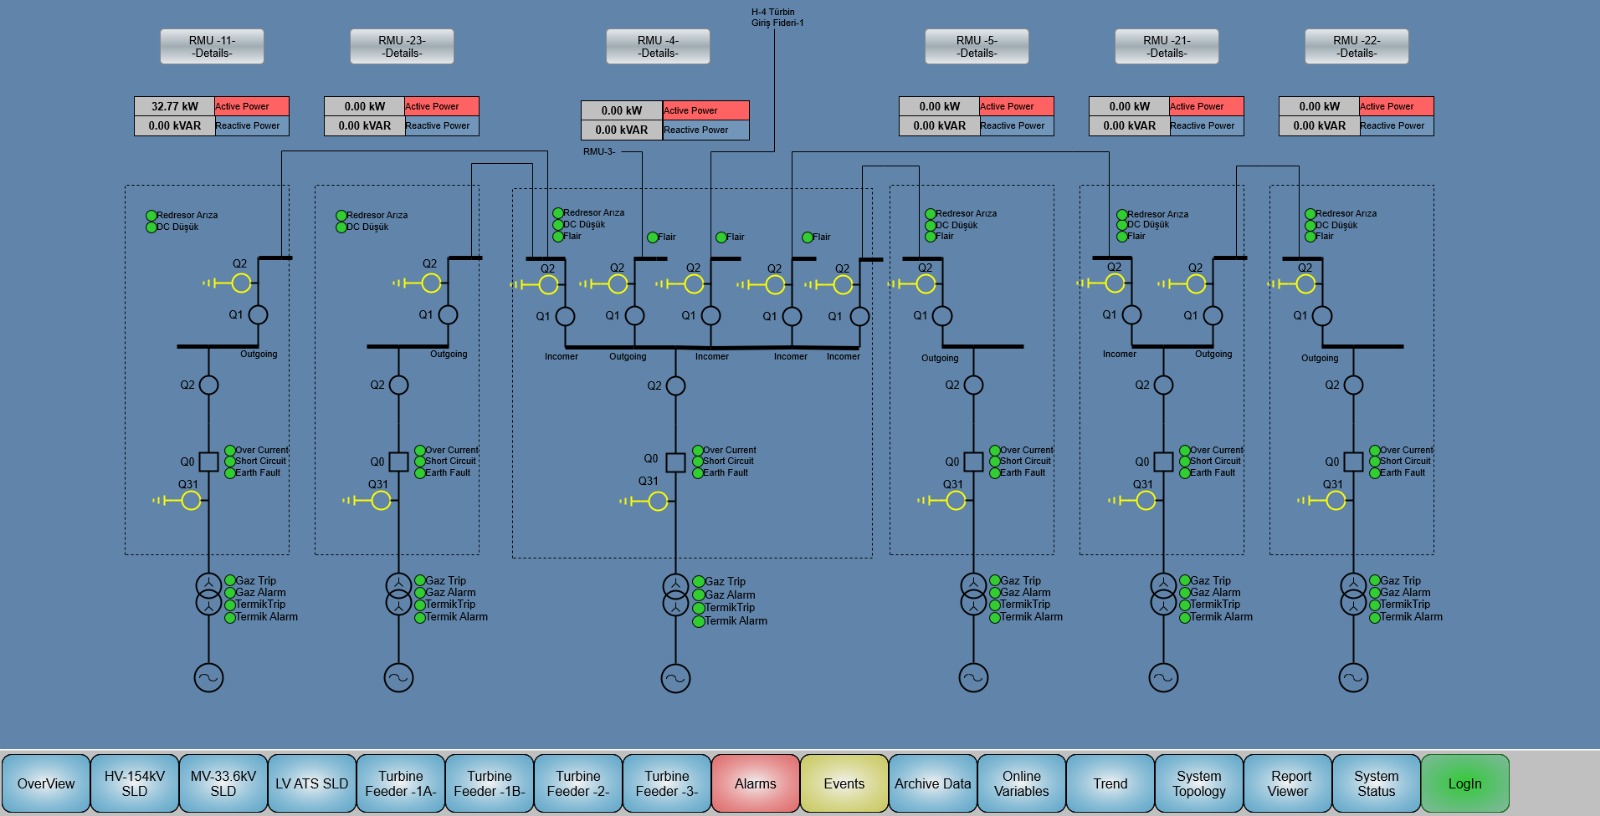The image size is (1600, 816).
Task: Click the RMU-11 transformer symbol
Action: coord(208,594)
